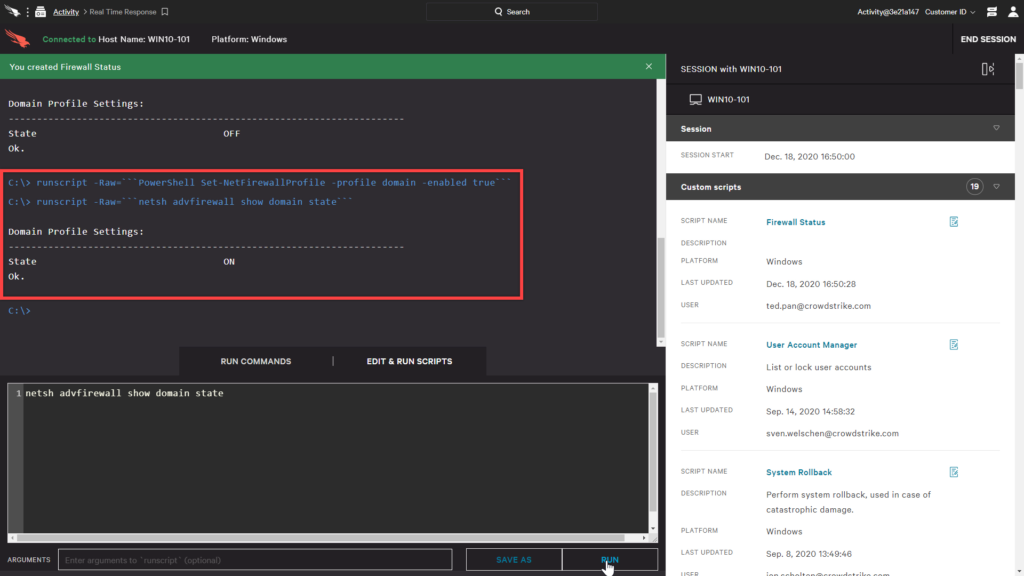The height and width of the screenshot is (576, 1024).
Task: Click the session start date value
Action: 810,157
